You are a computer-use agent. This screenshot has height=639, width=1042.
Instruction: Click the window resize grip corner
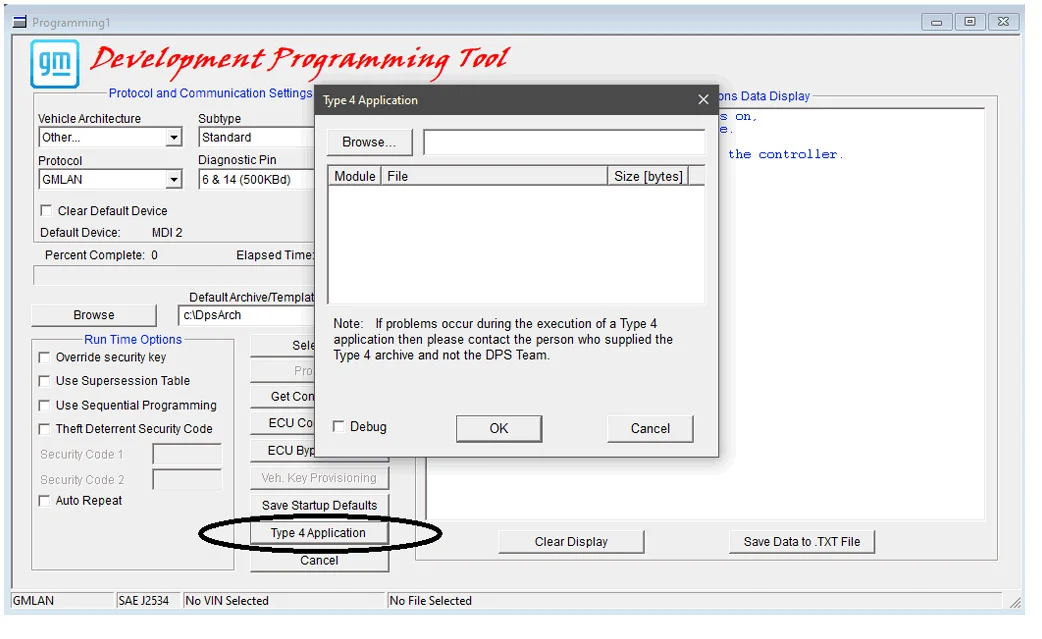pos(1015,602)
